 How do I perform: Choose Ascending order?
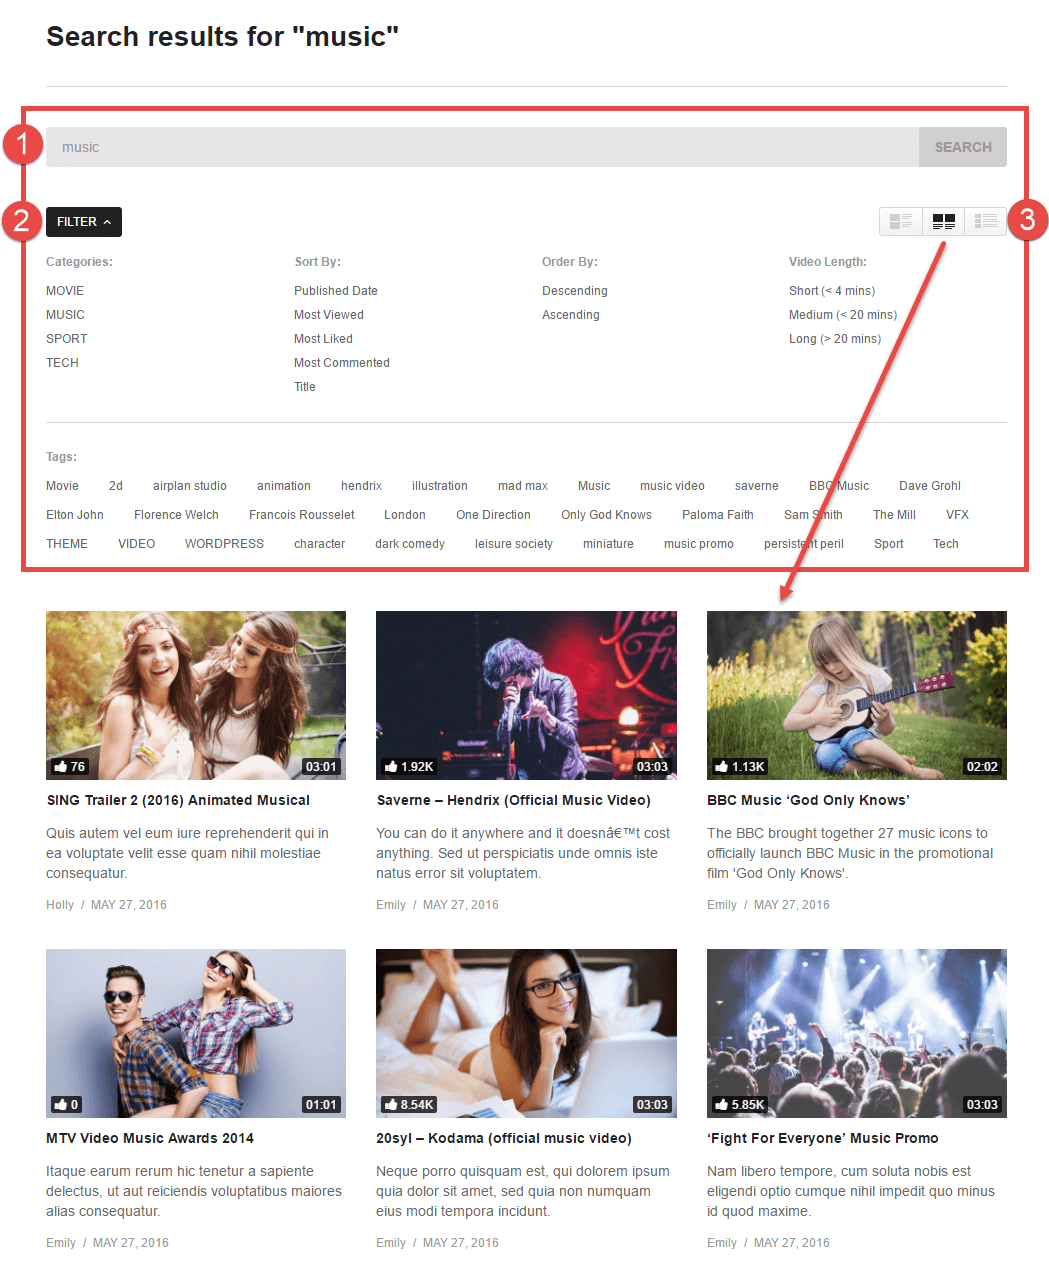point(570,315)
